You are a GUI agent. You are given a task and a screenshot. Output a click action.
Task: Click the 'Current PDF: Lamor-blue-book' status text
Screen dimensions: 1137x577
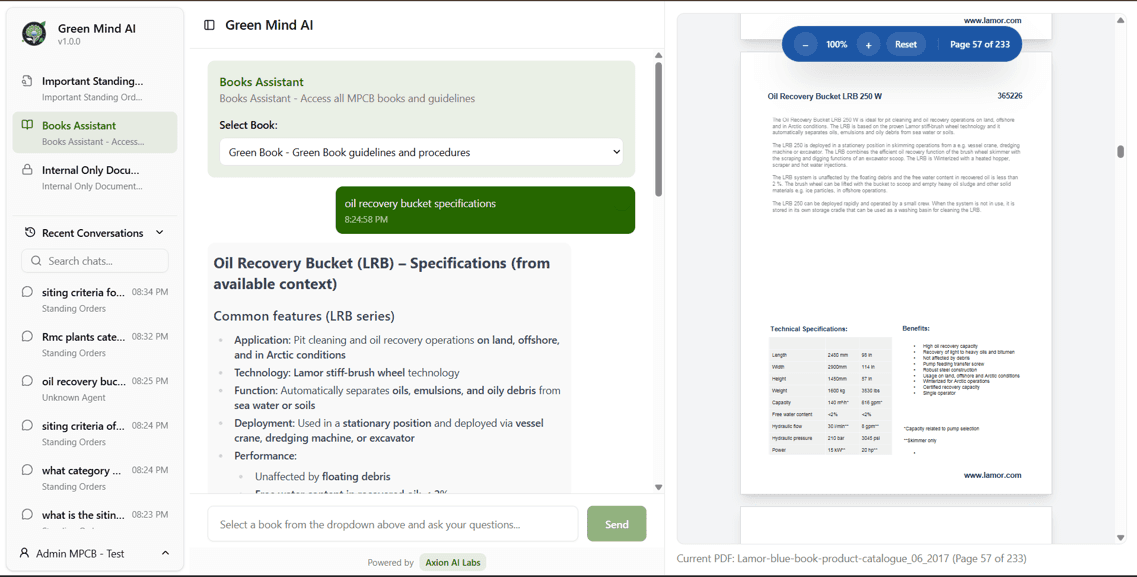tap(851, 558)
